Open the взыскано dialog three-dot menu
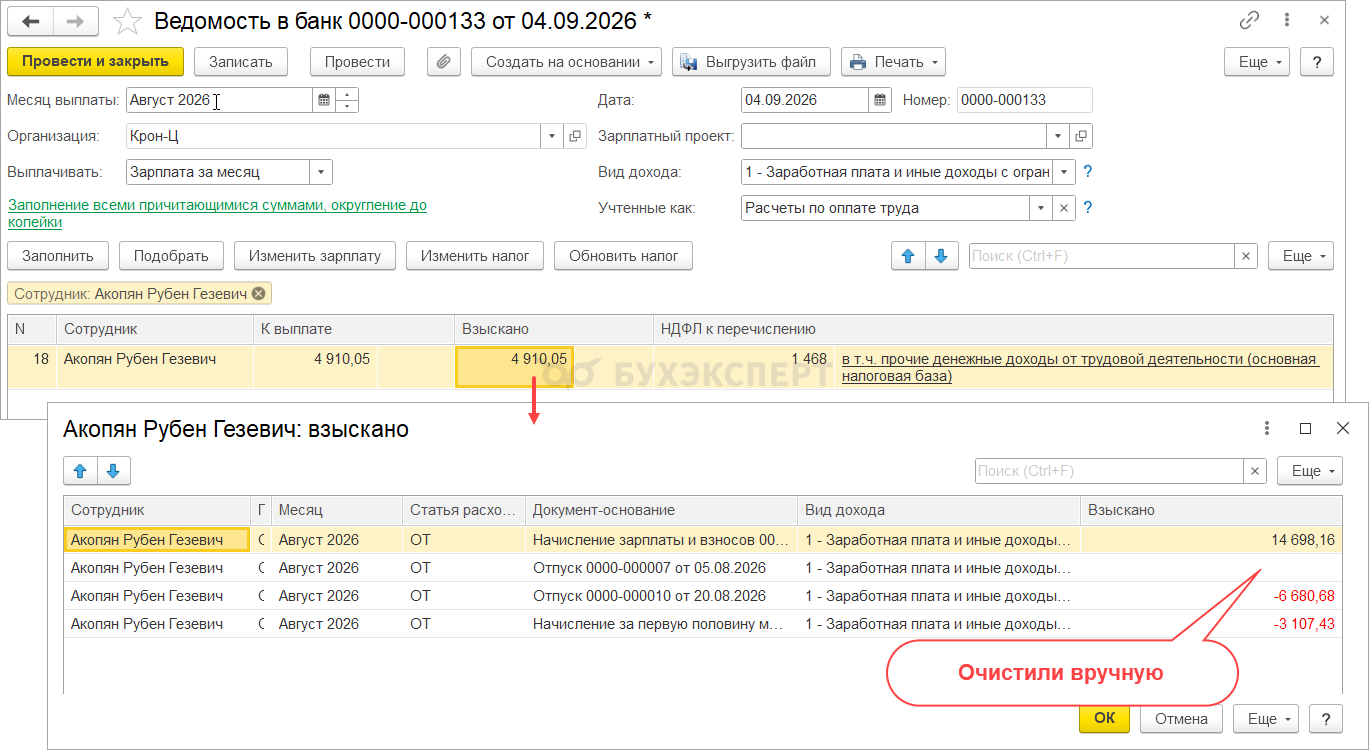 (x=1267, y=428)
